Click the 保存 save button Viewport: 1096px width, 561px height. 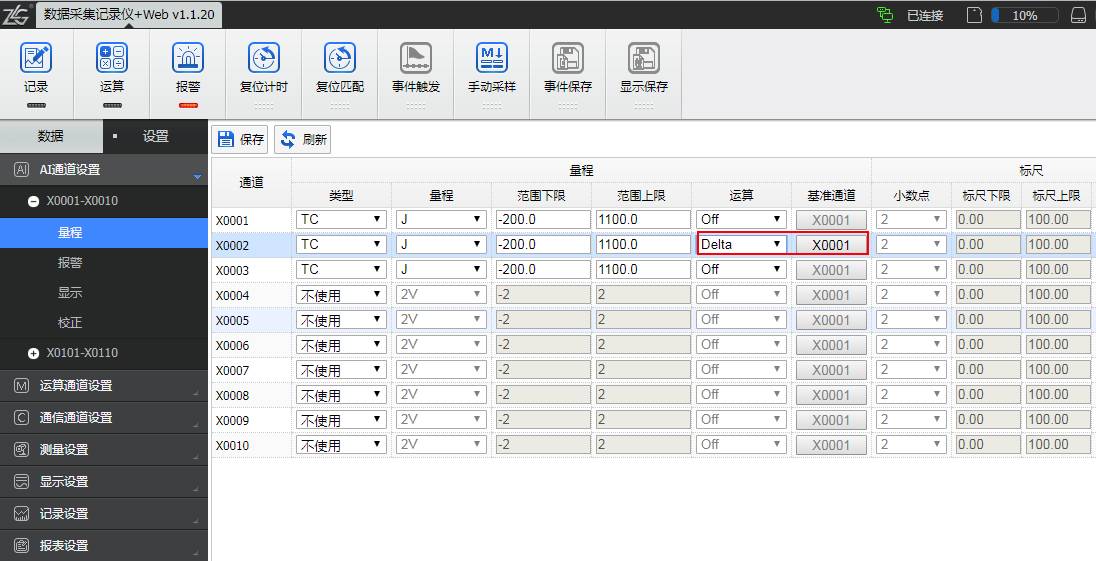[x=241, y=140]
